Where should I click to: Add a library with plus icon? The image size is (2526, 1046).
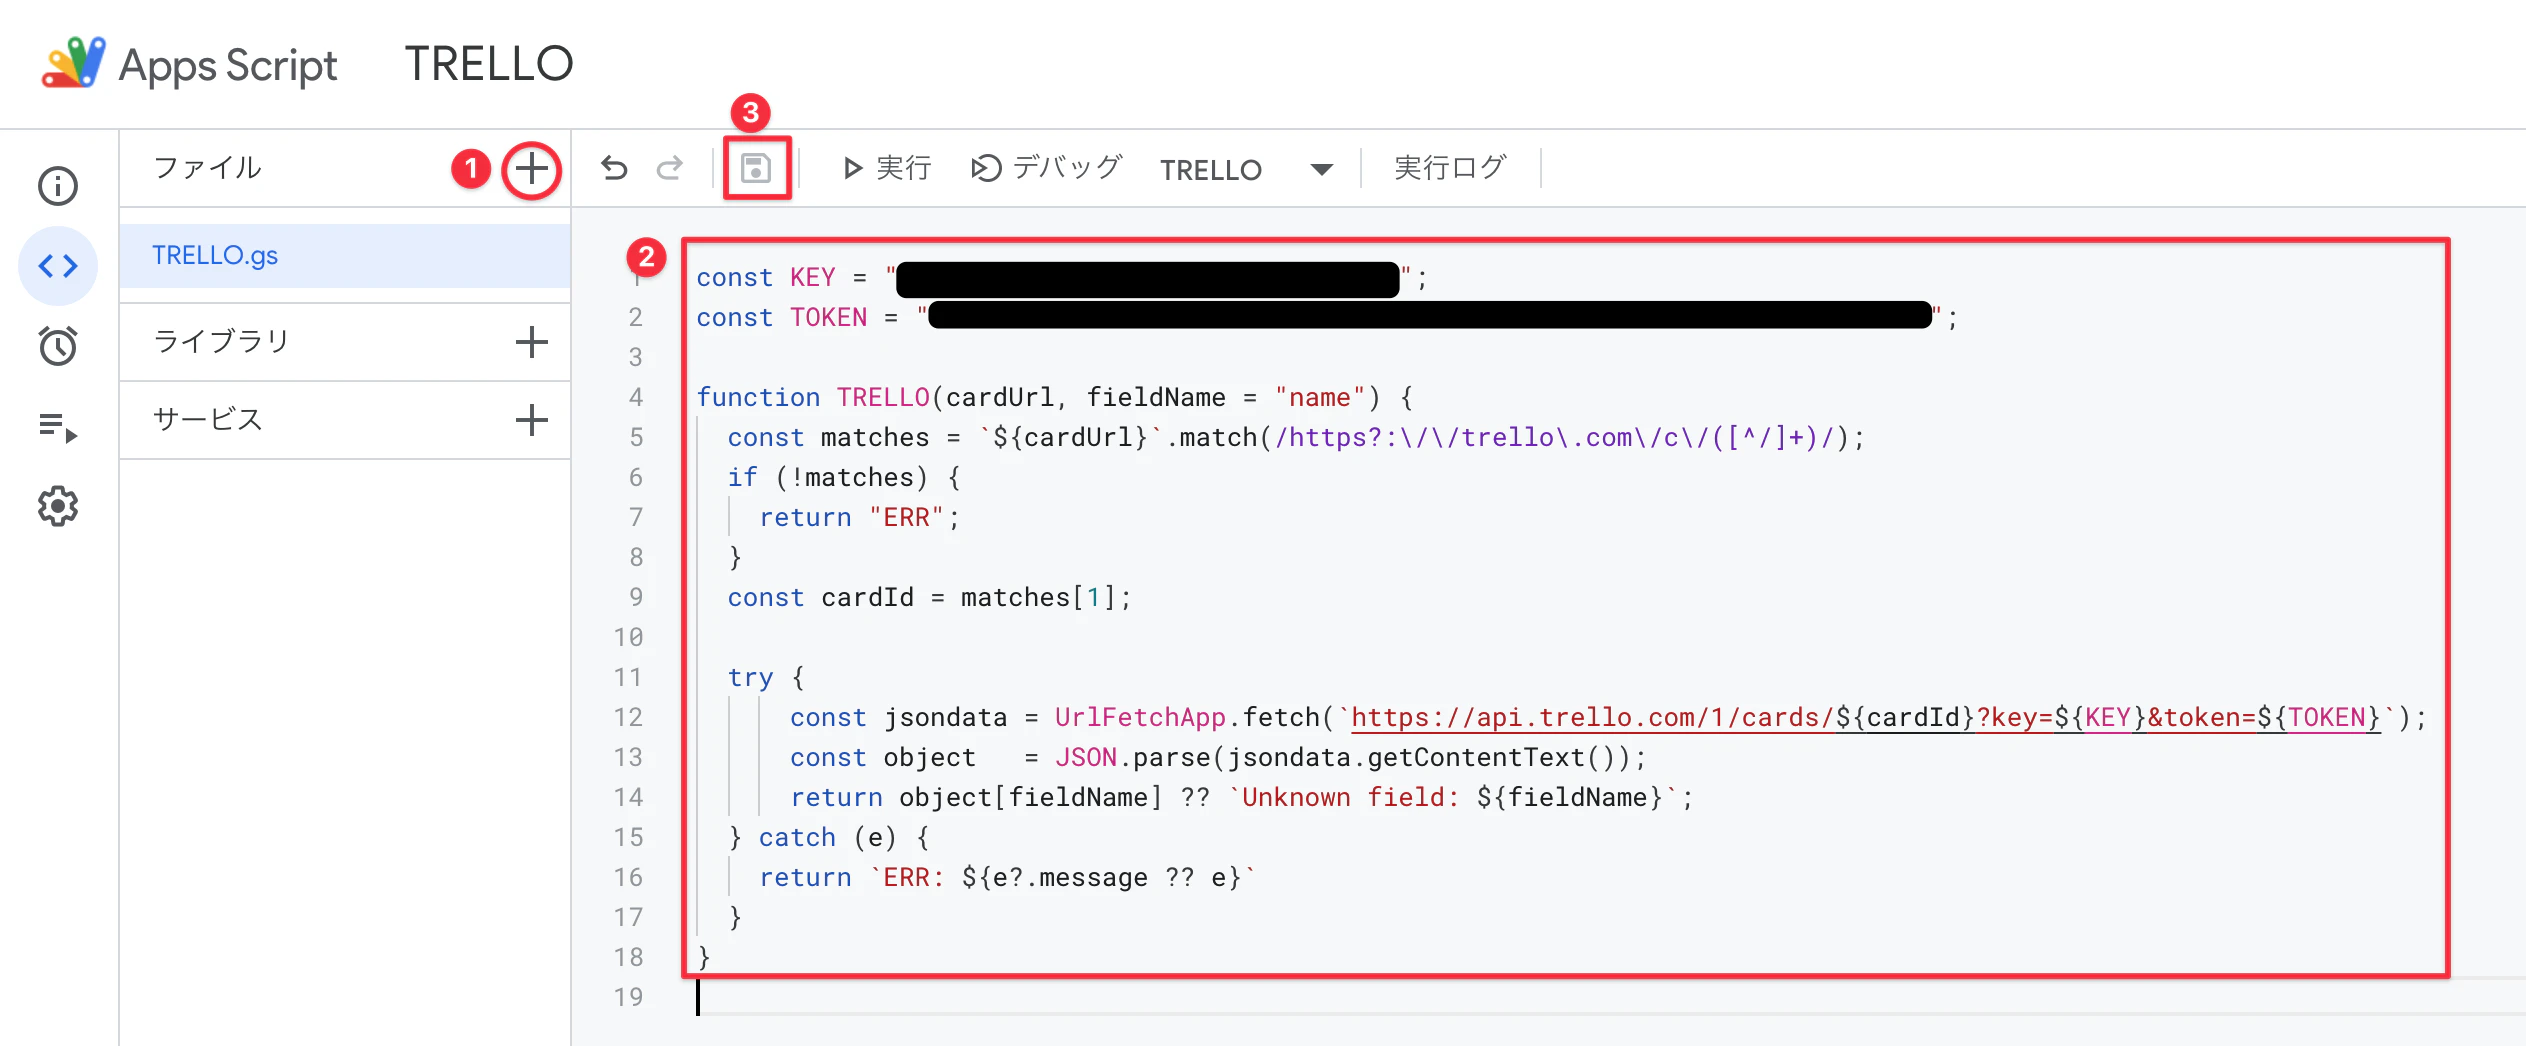click(x=531, y=342)
